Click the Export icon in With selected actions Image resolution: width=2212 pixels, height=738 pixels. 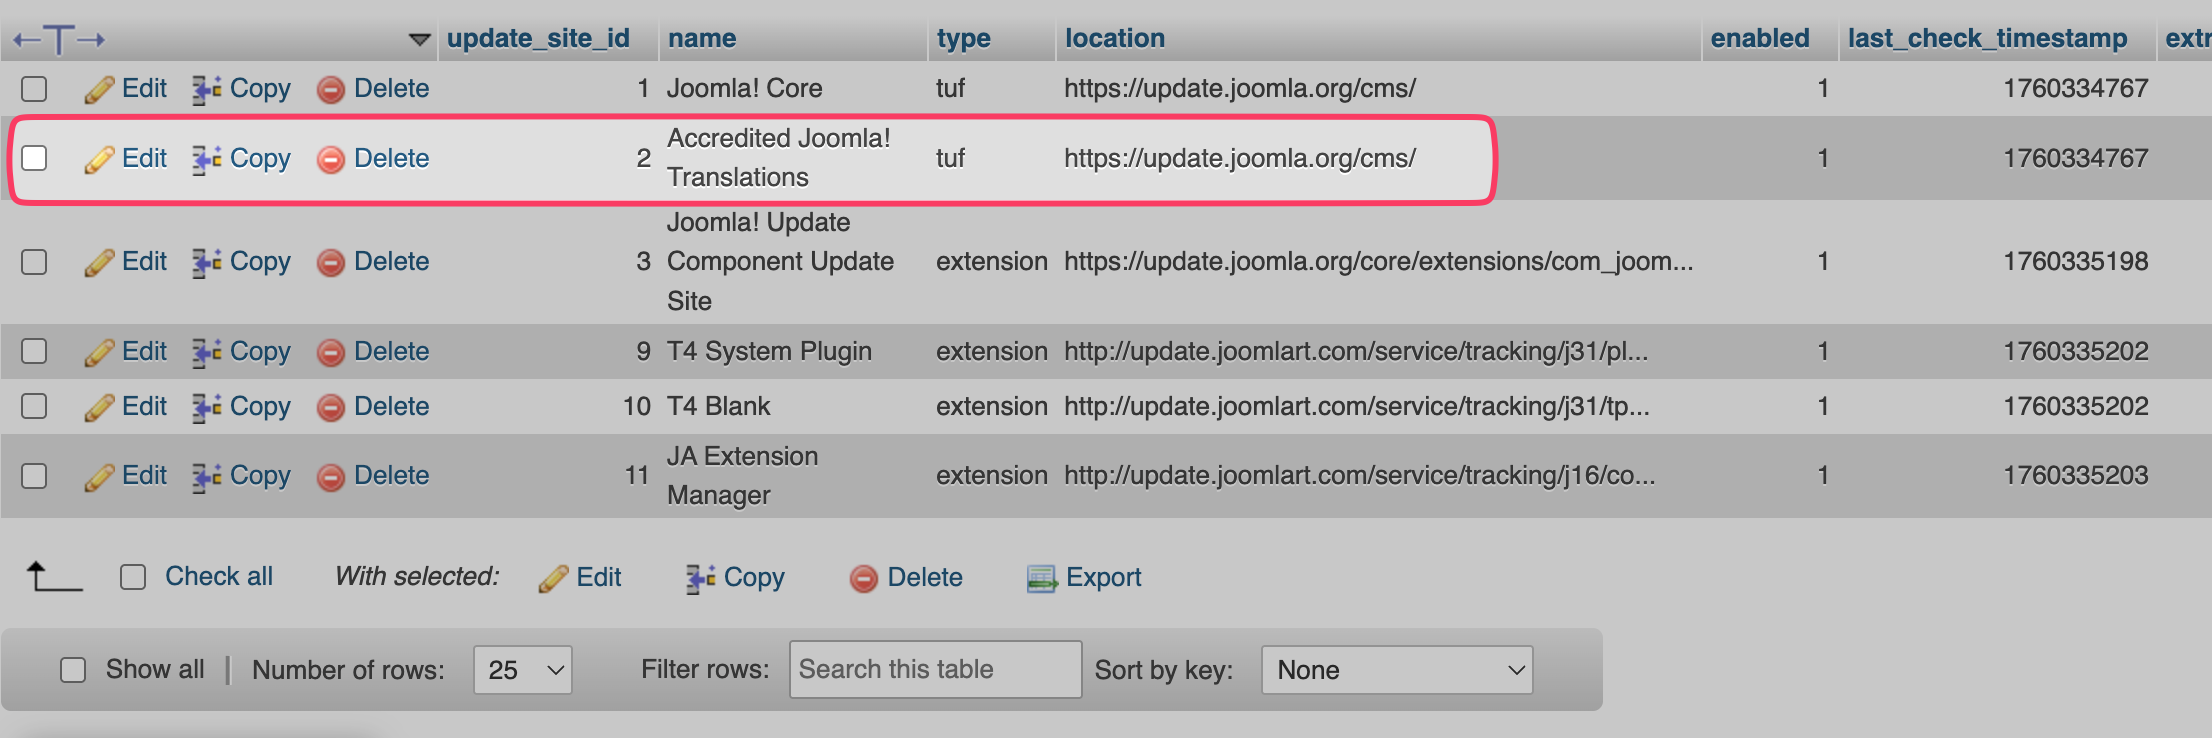coord(1042,578)
